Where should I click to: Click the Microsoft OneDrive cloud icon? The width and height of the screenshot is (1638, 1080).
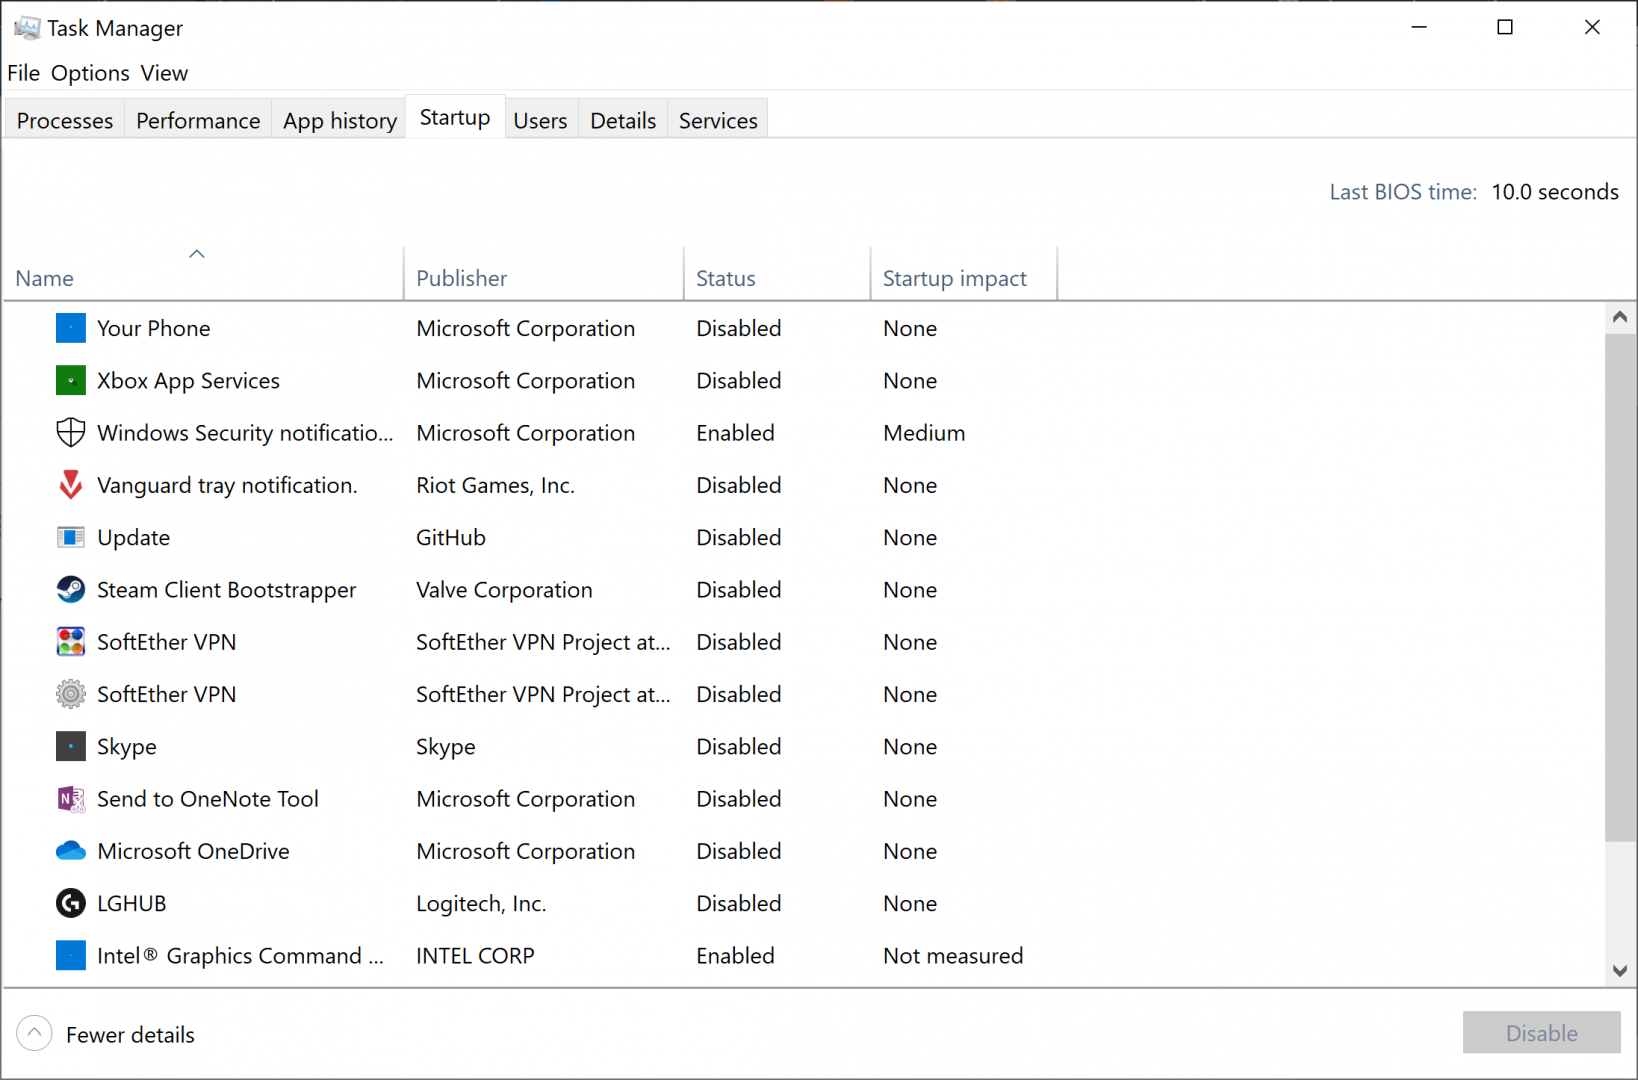[70, 851]
